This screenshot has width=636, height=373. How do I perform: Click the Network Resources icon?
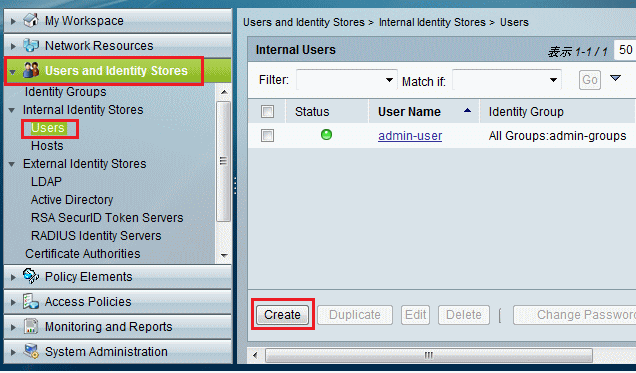[x=31, y=45]
